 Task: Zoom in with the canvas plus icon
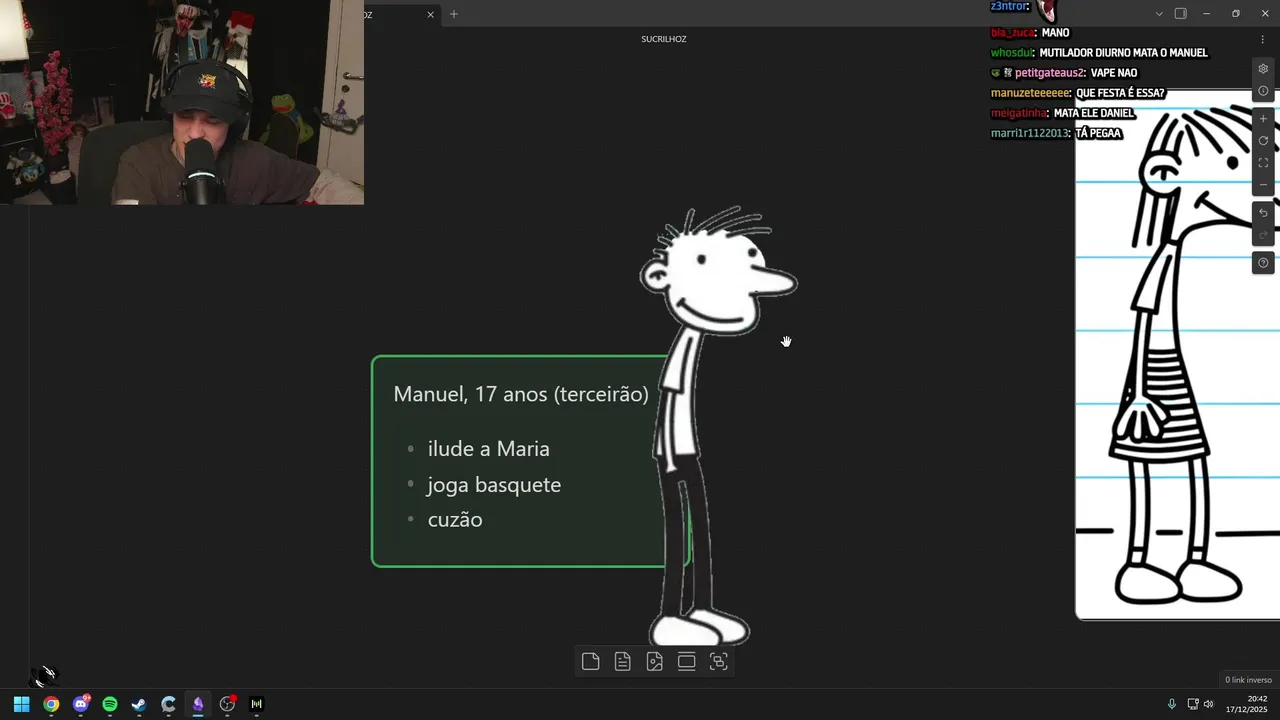(1263, 119)
